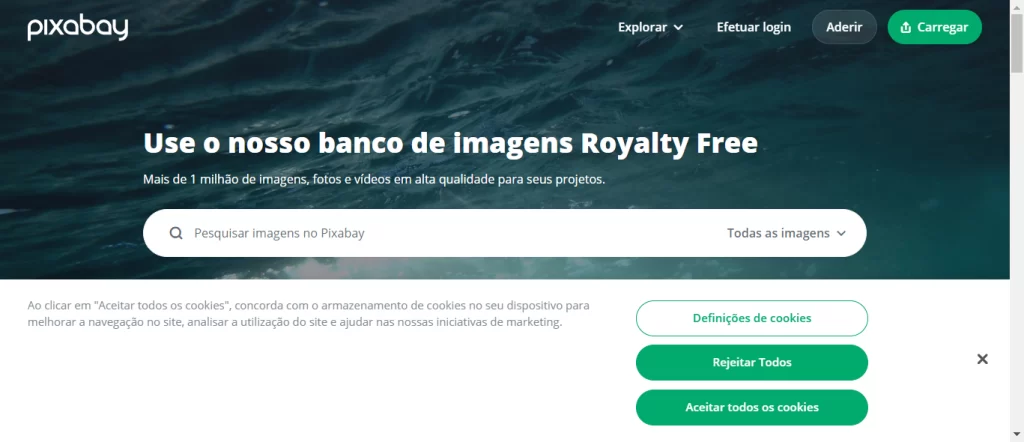Click the green Carregar button
Image resolution: width=1024 pixels, height=442 pixels.
935,27
